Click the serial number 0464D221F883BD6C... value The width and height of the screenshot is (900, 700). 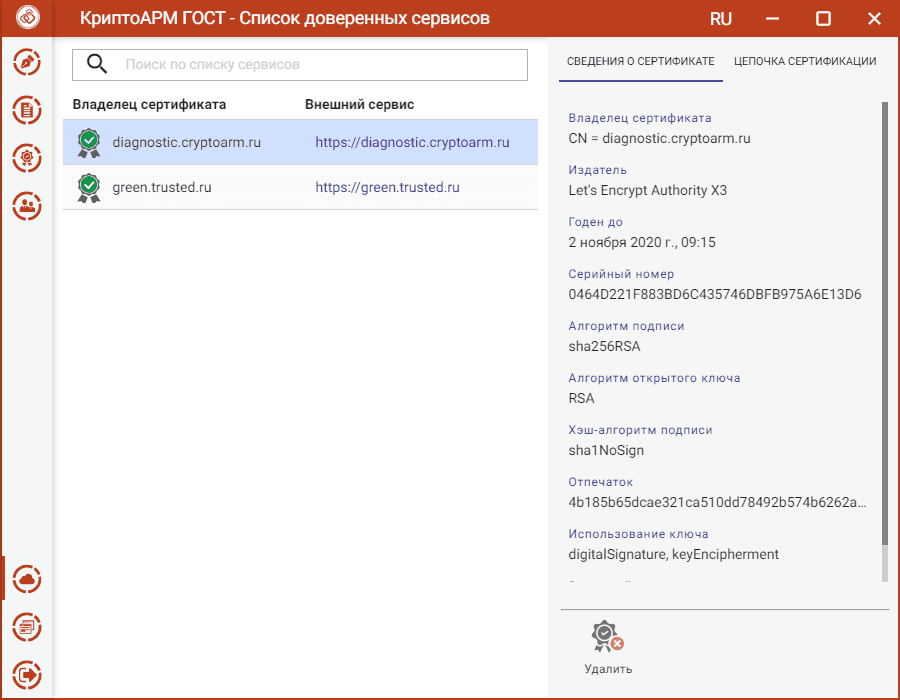(x=715, y=294)
